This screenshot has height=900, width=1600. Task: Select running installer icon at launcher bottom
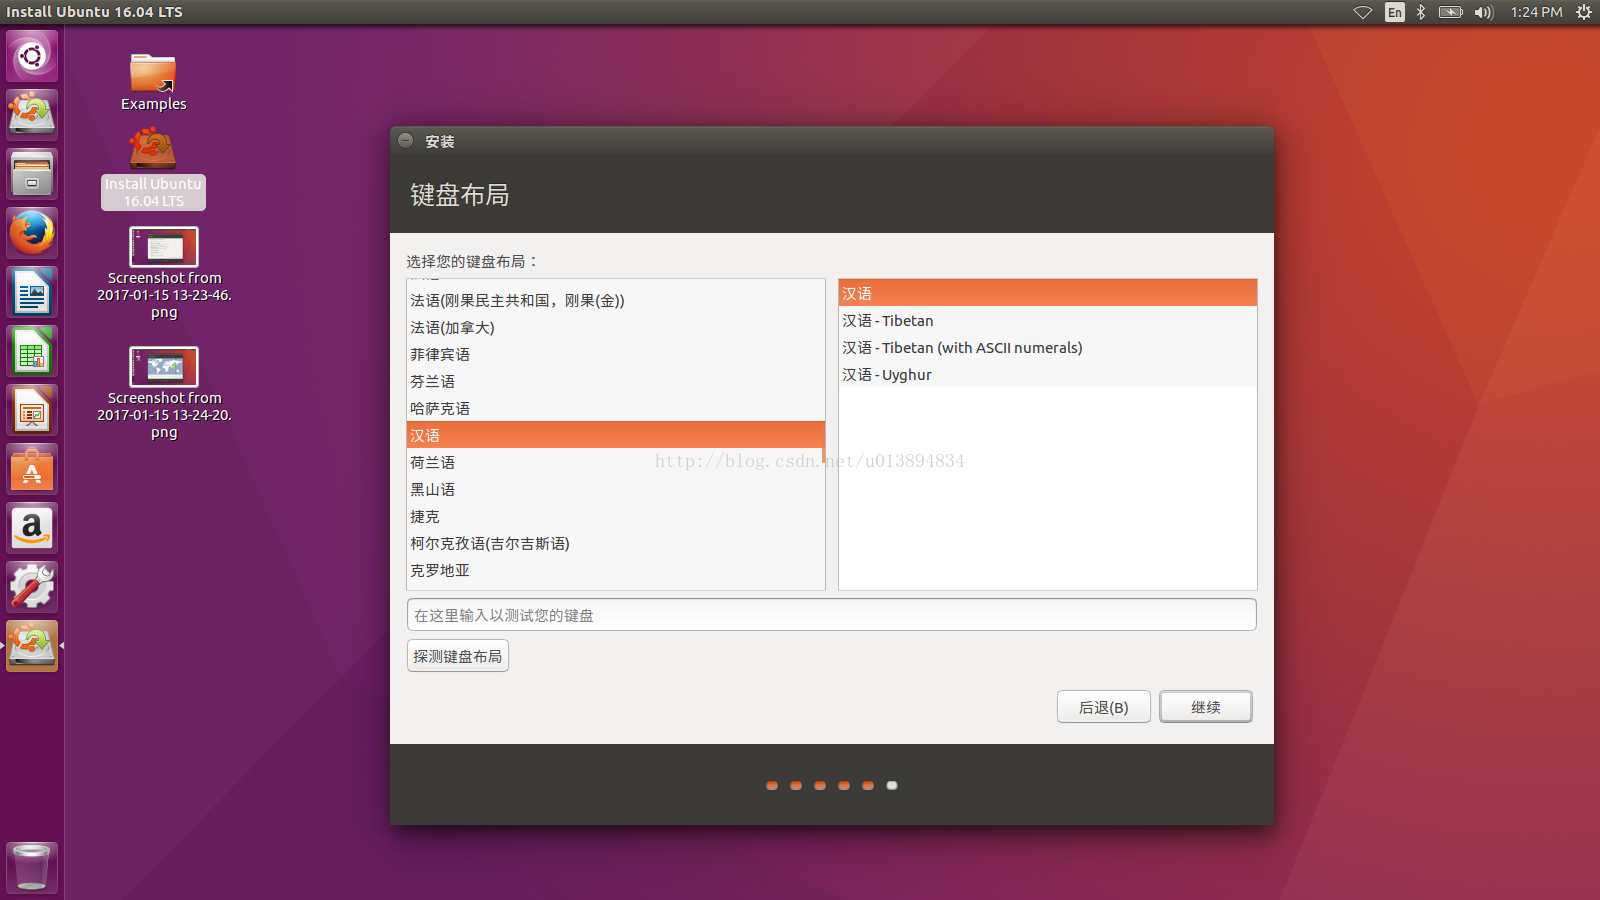(x=32, y=646)
